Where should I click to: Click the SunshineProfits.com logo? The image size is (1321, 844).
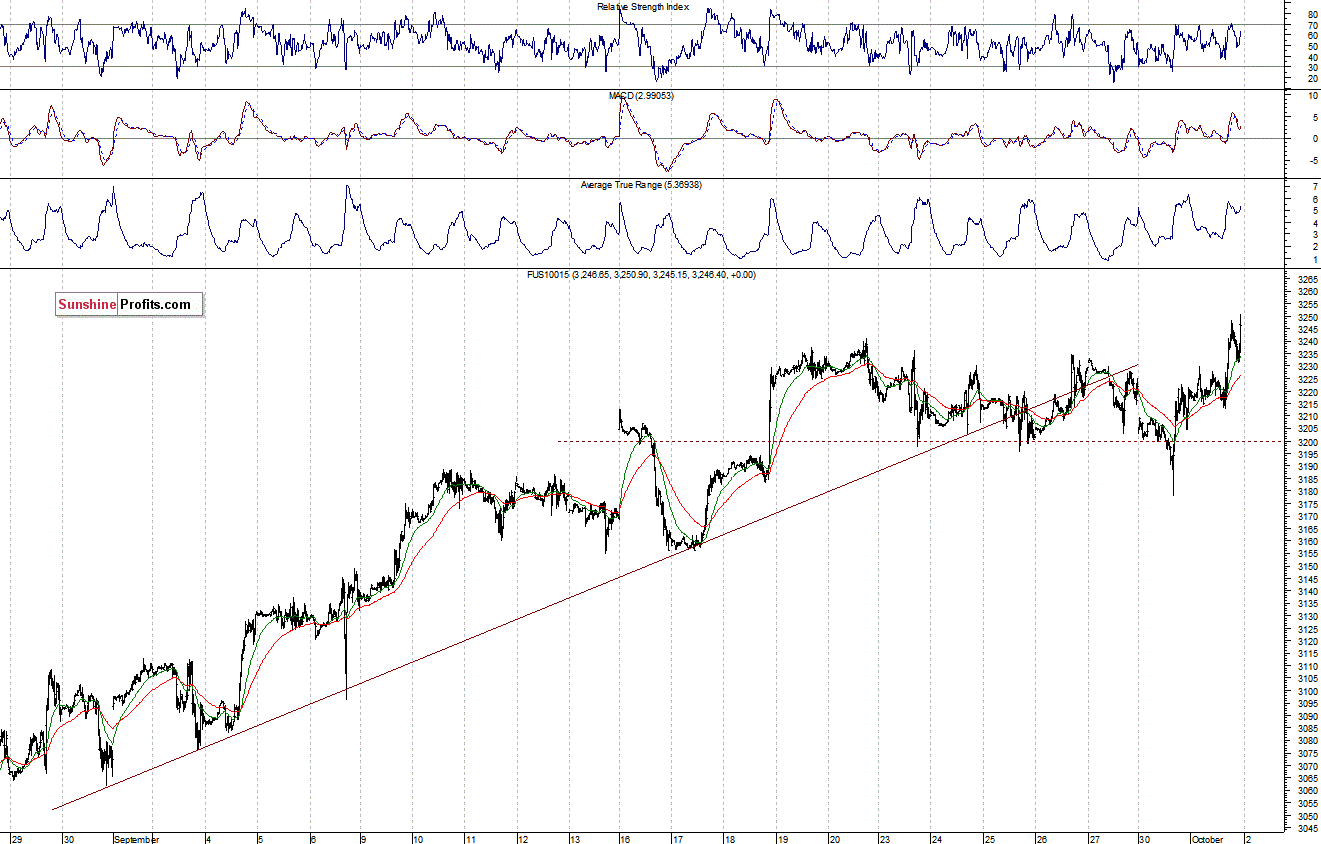tap(128, 304)
